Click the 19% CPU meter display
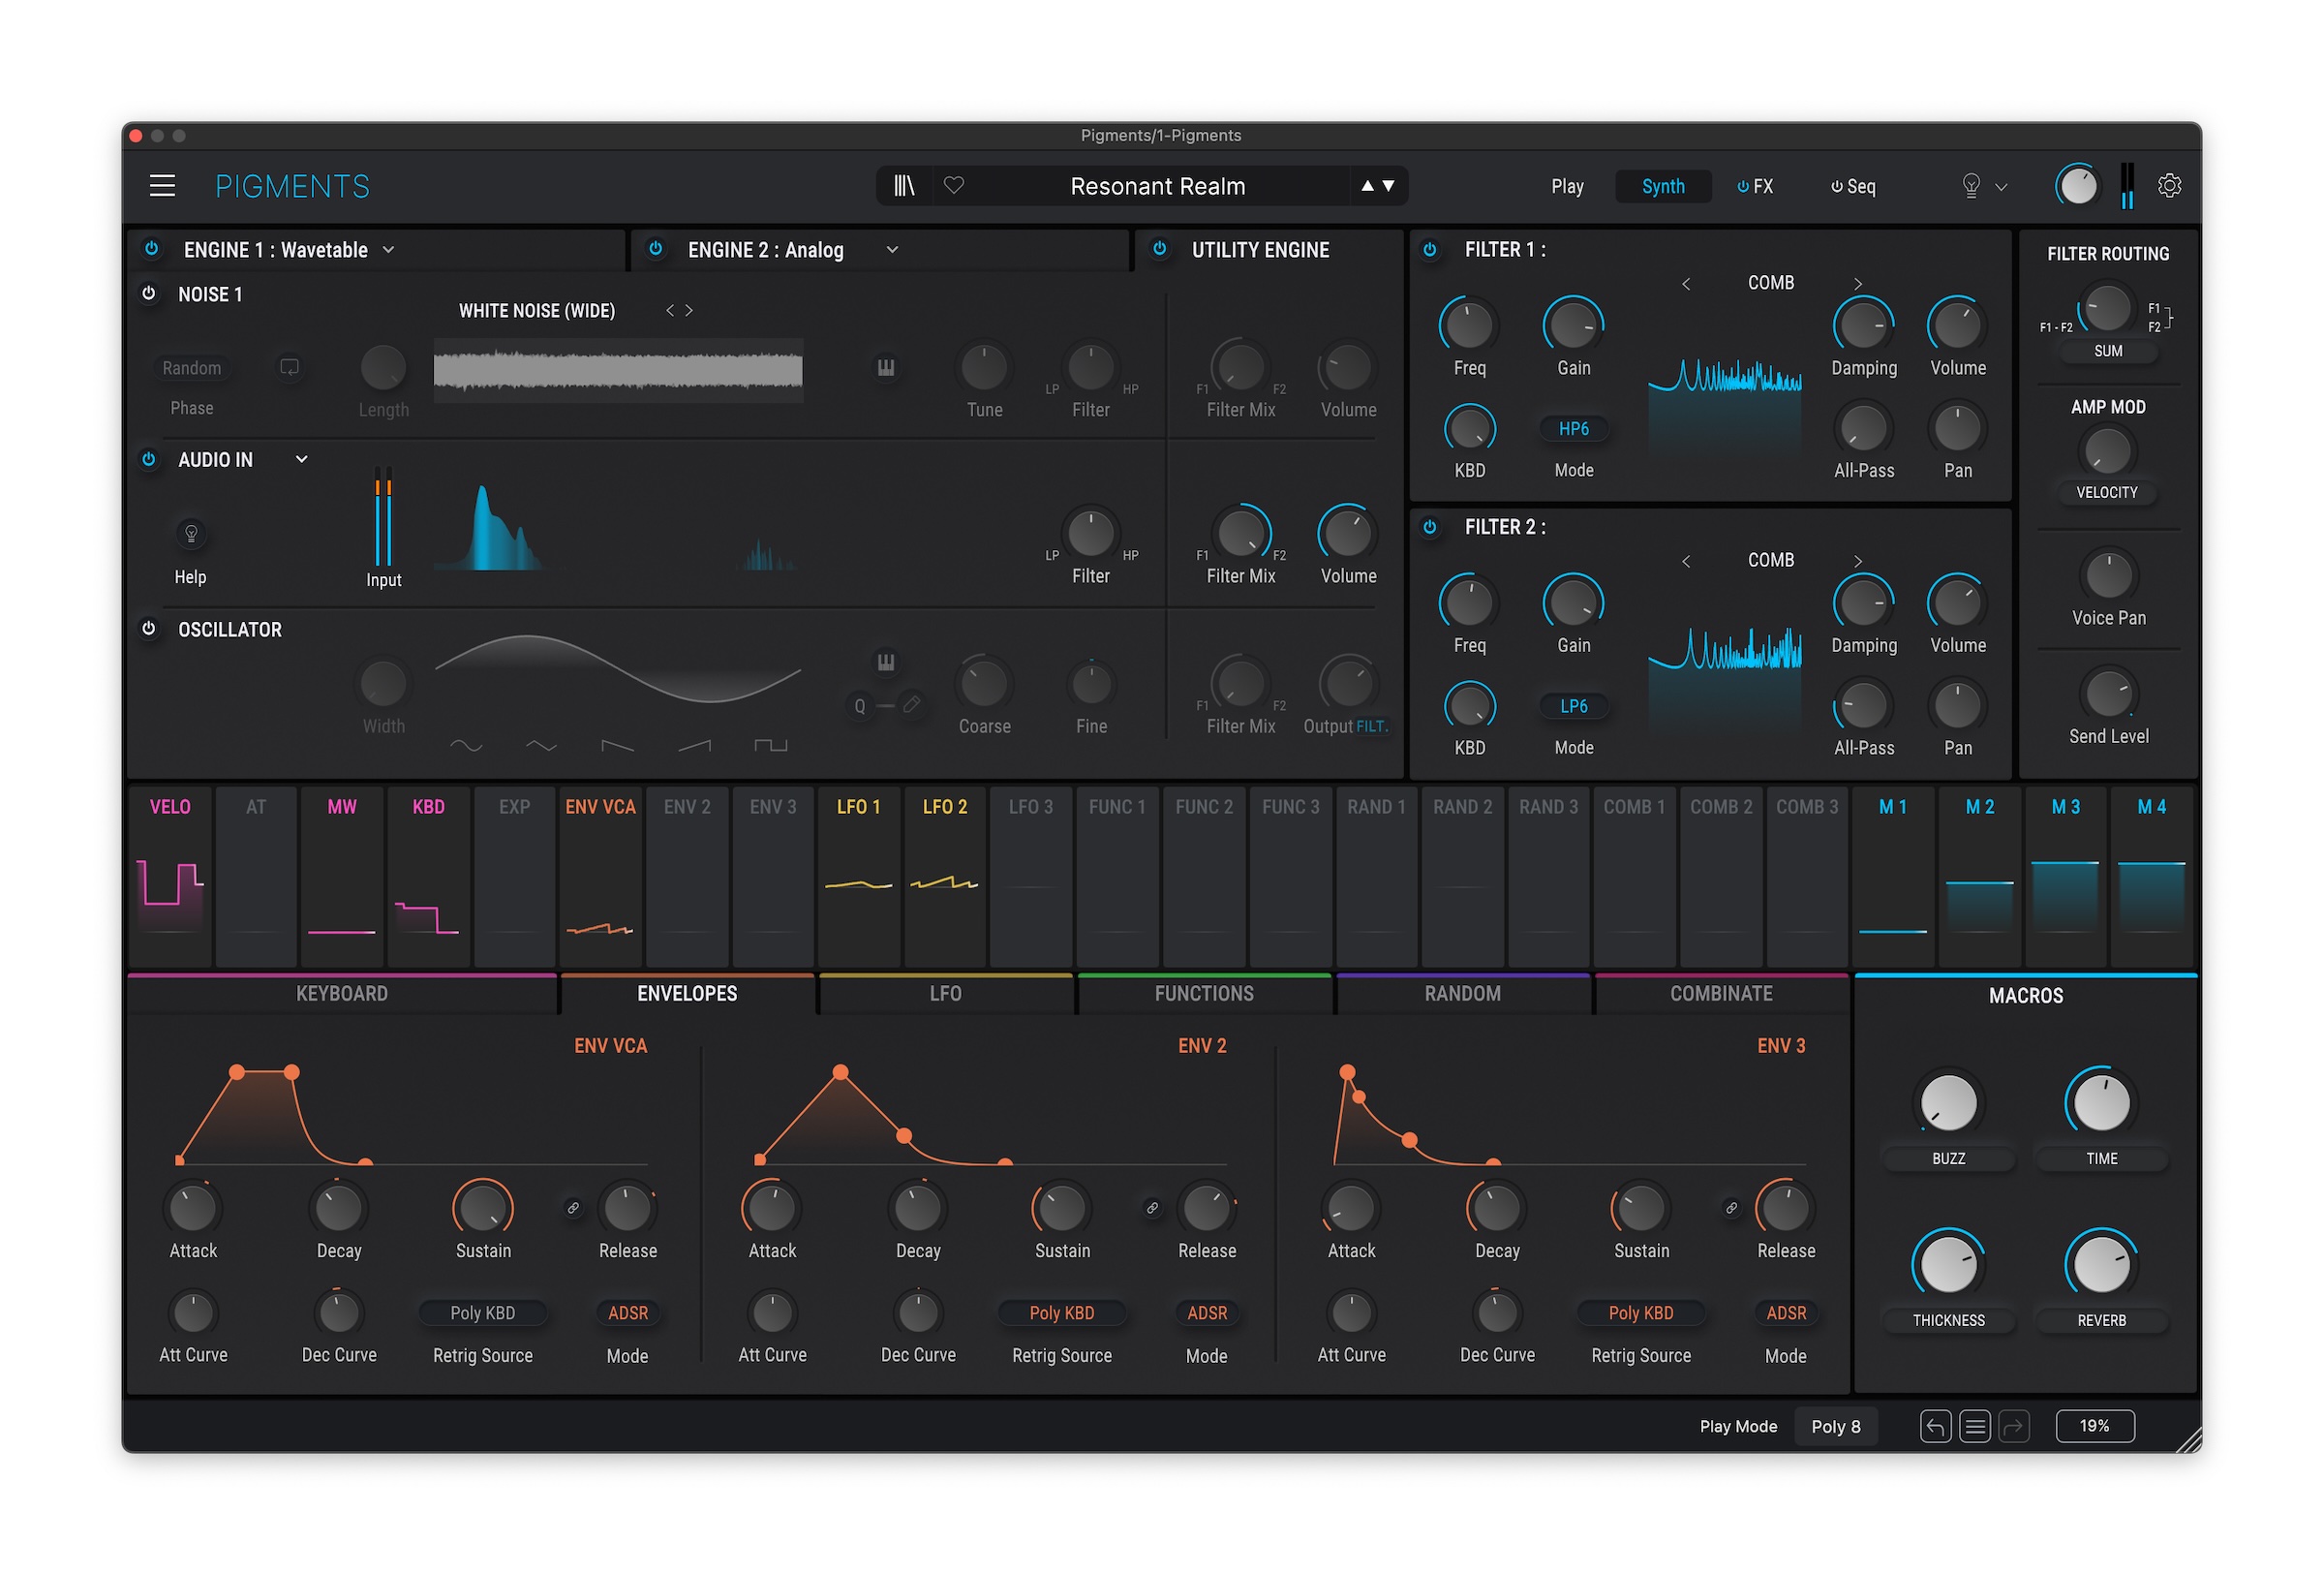The height and width of the screenshot is (1575, 2324). point(2095,1426)
